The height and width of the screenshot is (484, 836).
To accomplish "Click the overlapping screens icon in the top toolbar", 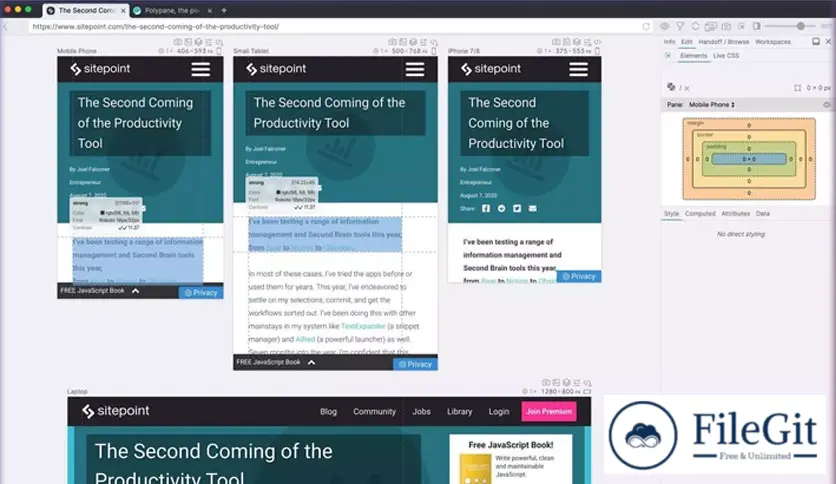I will click(x=710, y=26).
